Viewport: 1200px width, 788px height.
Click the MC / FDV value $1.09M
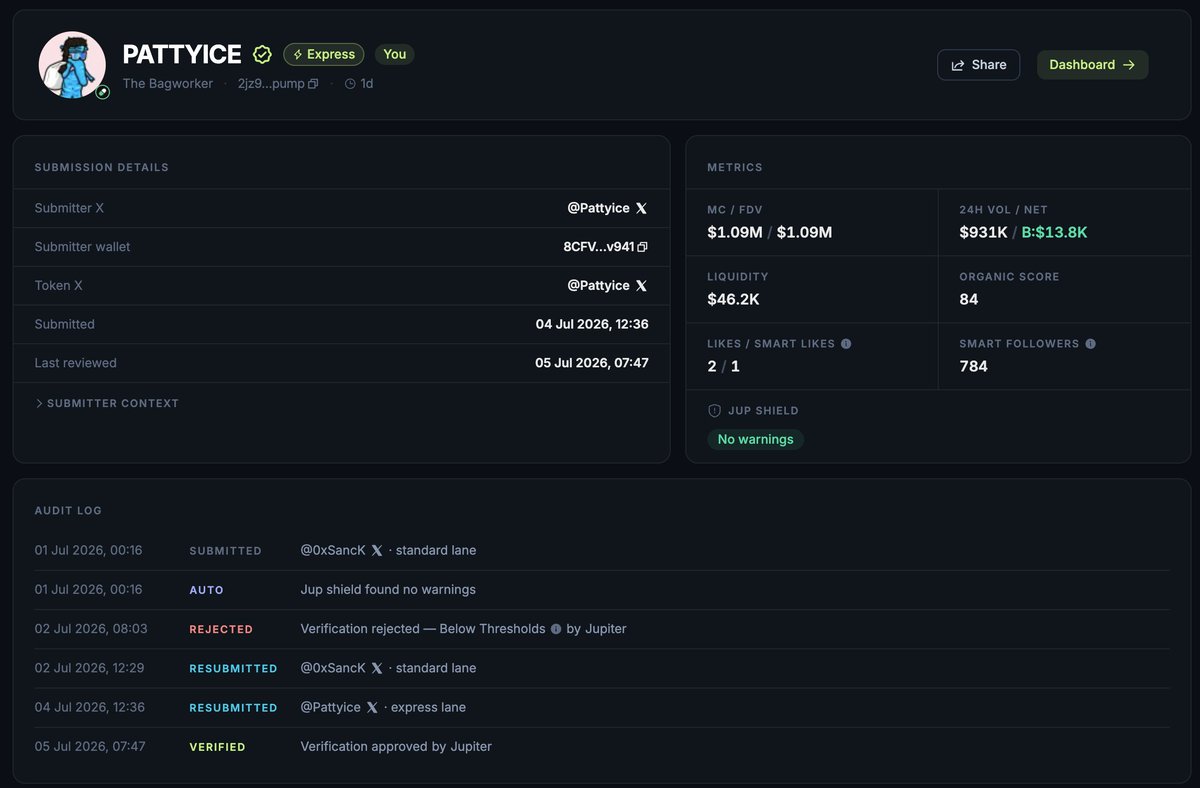pyautogui.click(x=735, y=232)
